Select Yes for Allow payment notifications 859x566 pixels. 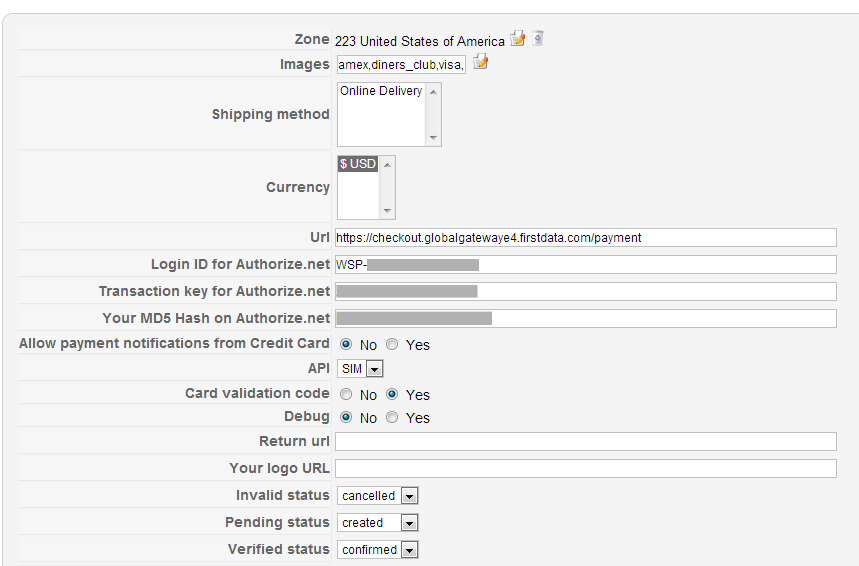392,345
